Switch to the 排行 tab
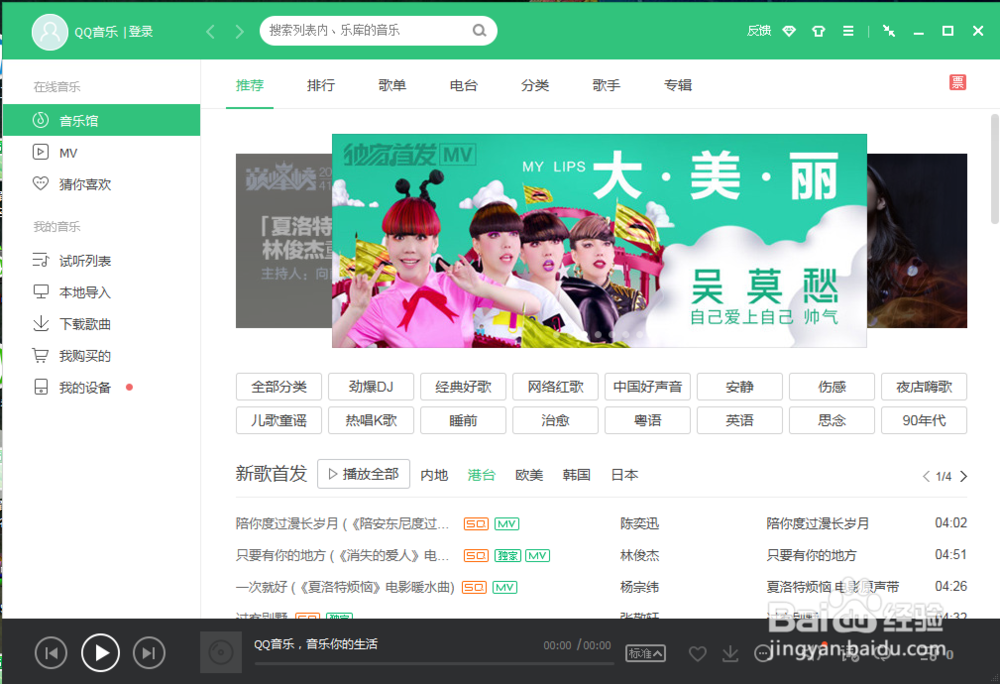The width and height of the screenshot is (1000, 684). click(321, 85)
